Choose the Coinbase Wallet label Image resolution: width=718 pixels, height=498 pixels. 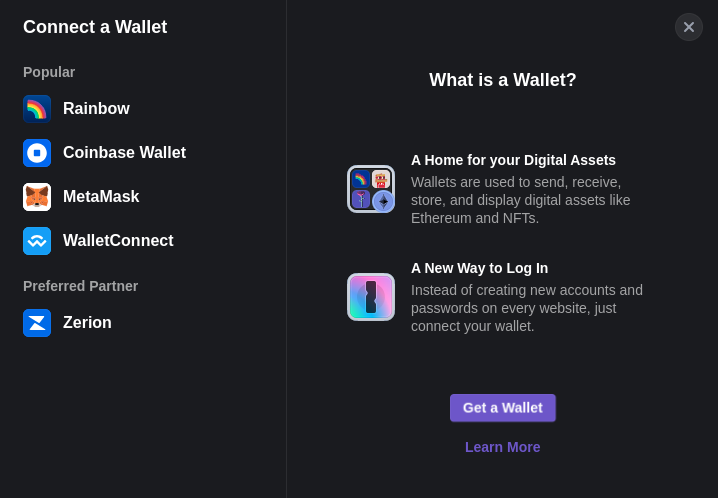[124, 153]
